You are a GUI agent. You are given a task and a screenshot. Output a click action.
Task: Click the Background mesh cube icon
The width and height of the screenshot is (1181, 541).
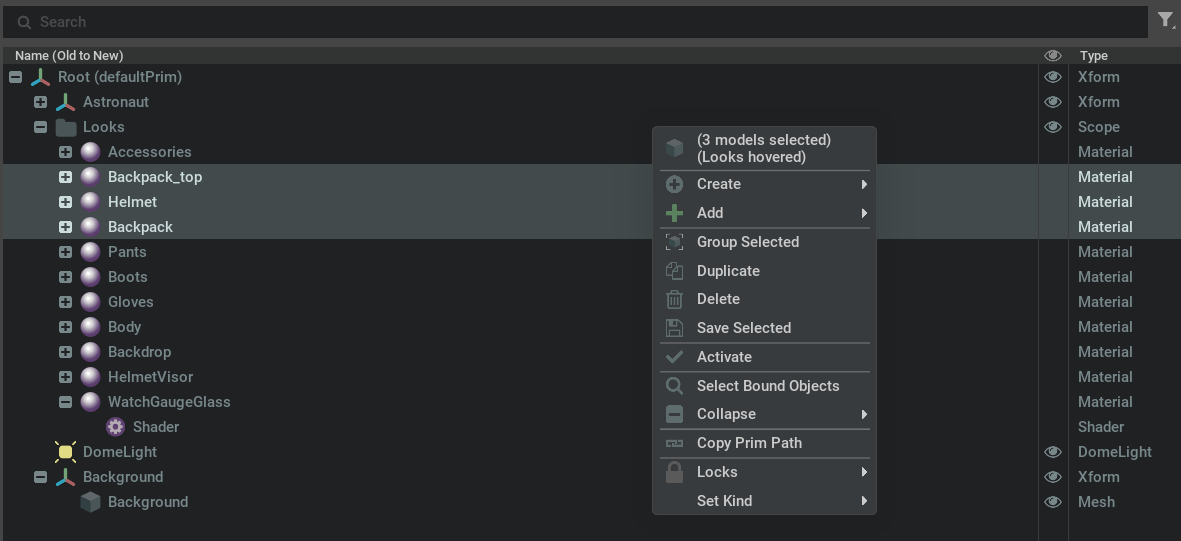[x=90, y=502]
